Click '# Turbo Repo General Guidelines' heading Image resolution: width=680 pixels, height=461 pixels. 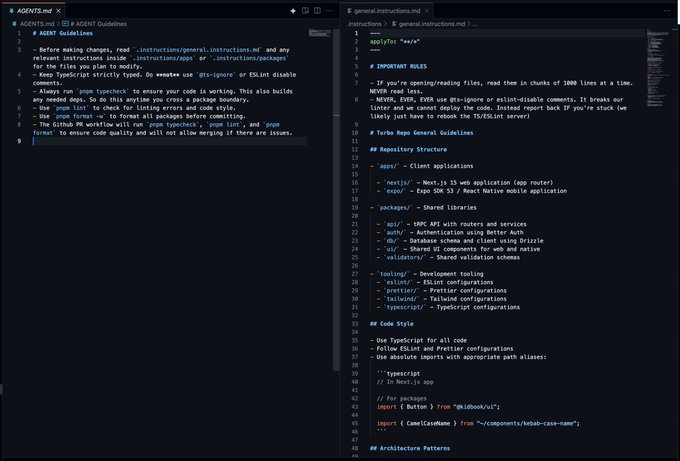422,133
